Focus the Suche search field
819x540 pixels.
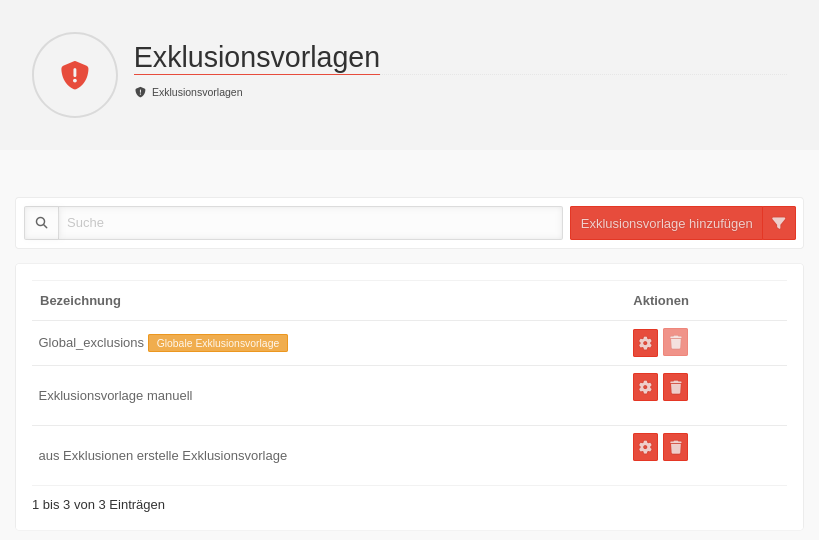tap(310, 223)
